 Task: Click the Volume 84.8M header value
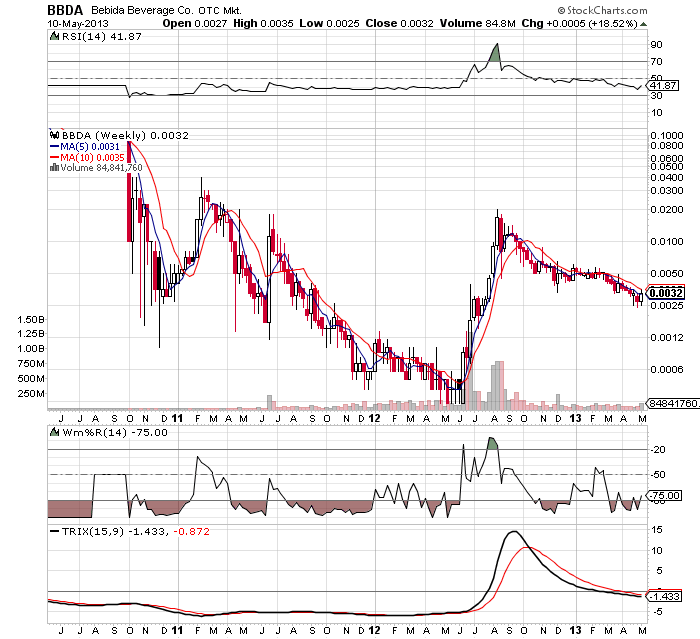point(477,24)
